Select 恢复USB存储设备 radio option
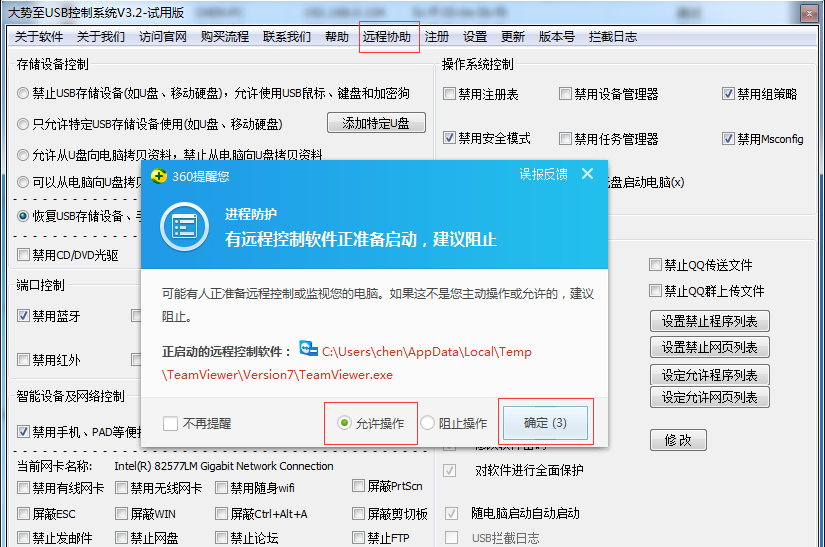The image size is (825, 547). click(x=23, y=216)
